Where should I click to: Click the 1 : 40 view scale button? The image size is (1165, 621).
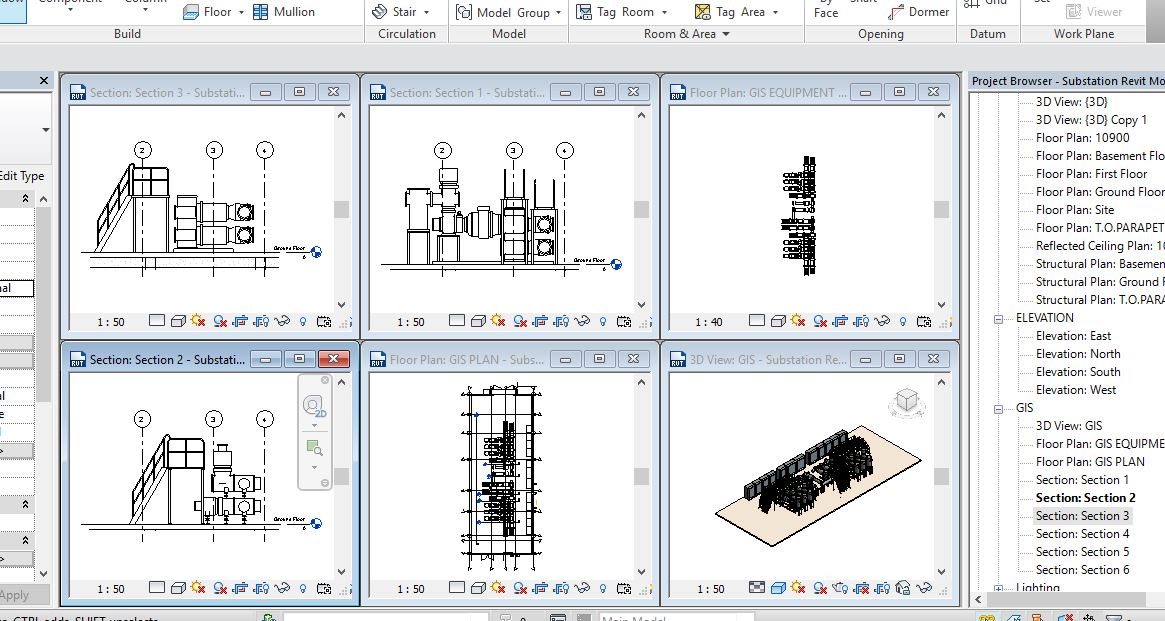[710, 322]
